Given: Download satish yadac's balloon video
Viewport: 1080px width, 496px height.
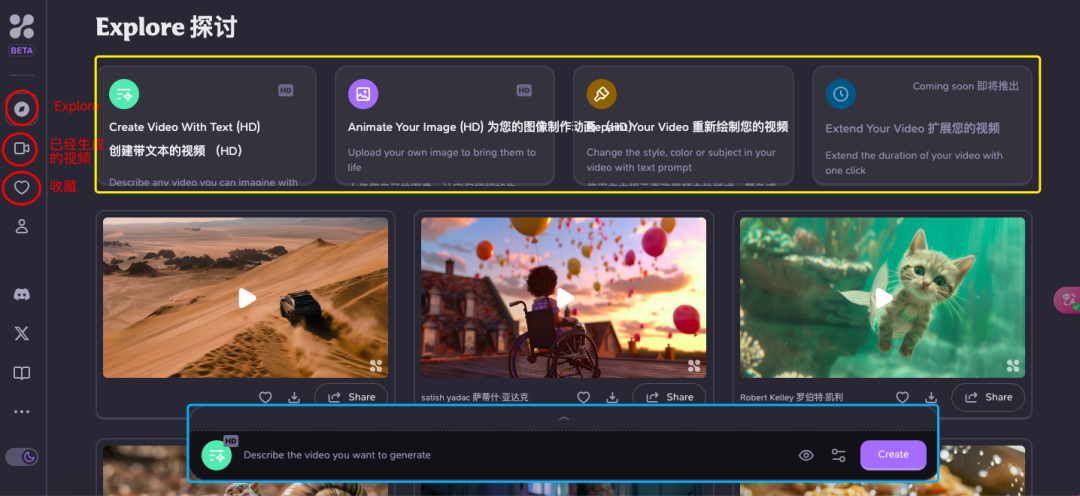Looking at the screenshot, I should point(612,397).
